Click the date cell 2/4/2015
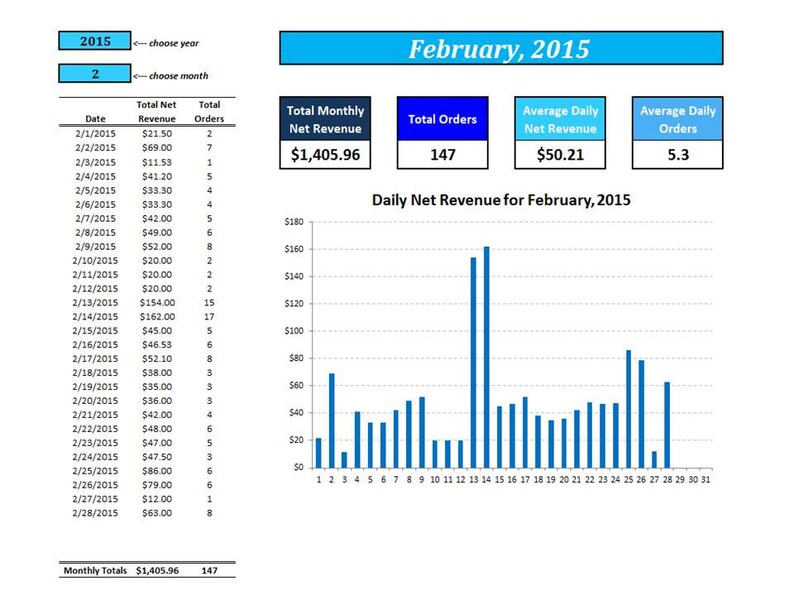Viewport: 794px width, 596px height. pos(95,177)
